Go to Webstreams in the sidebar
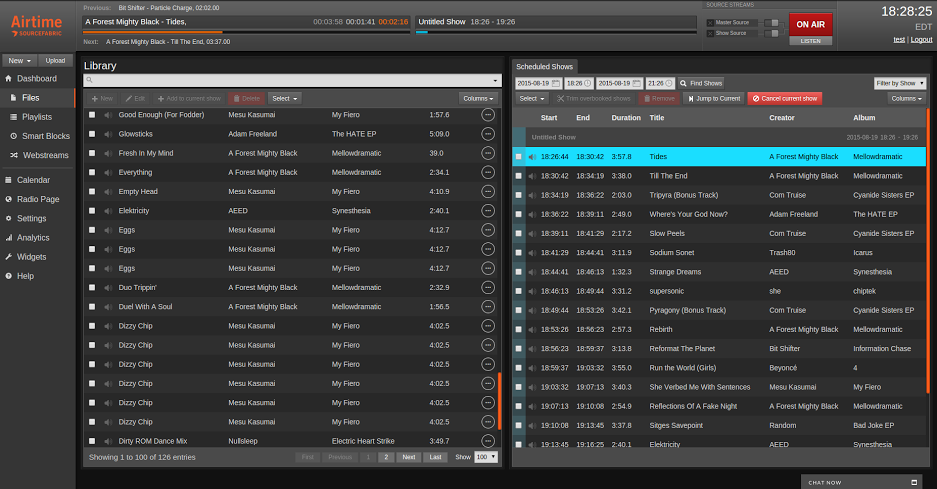Viewport: 937px width, 489px height. click(44, 155)
